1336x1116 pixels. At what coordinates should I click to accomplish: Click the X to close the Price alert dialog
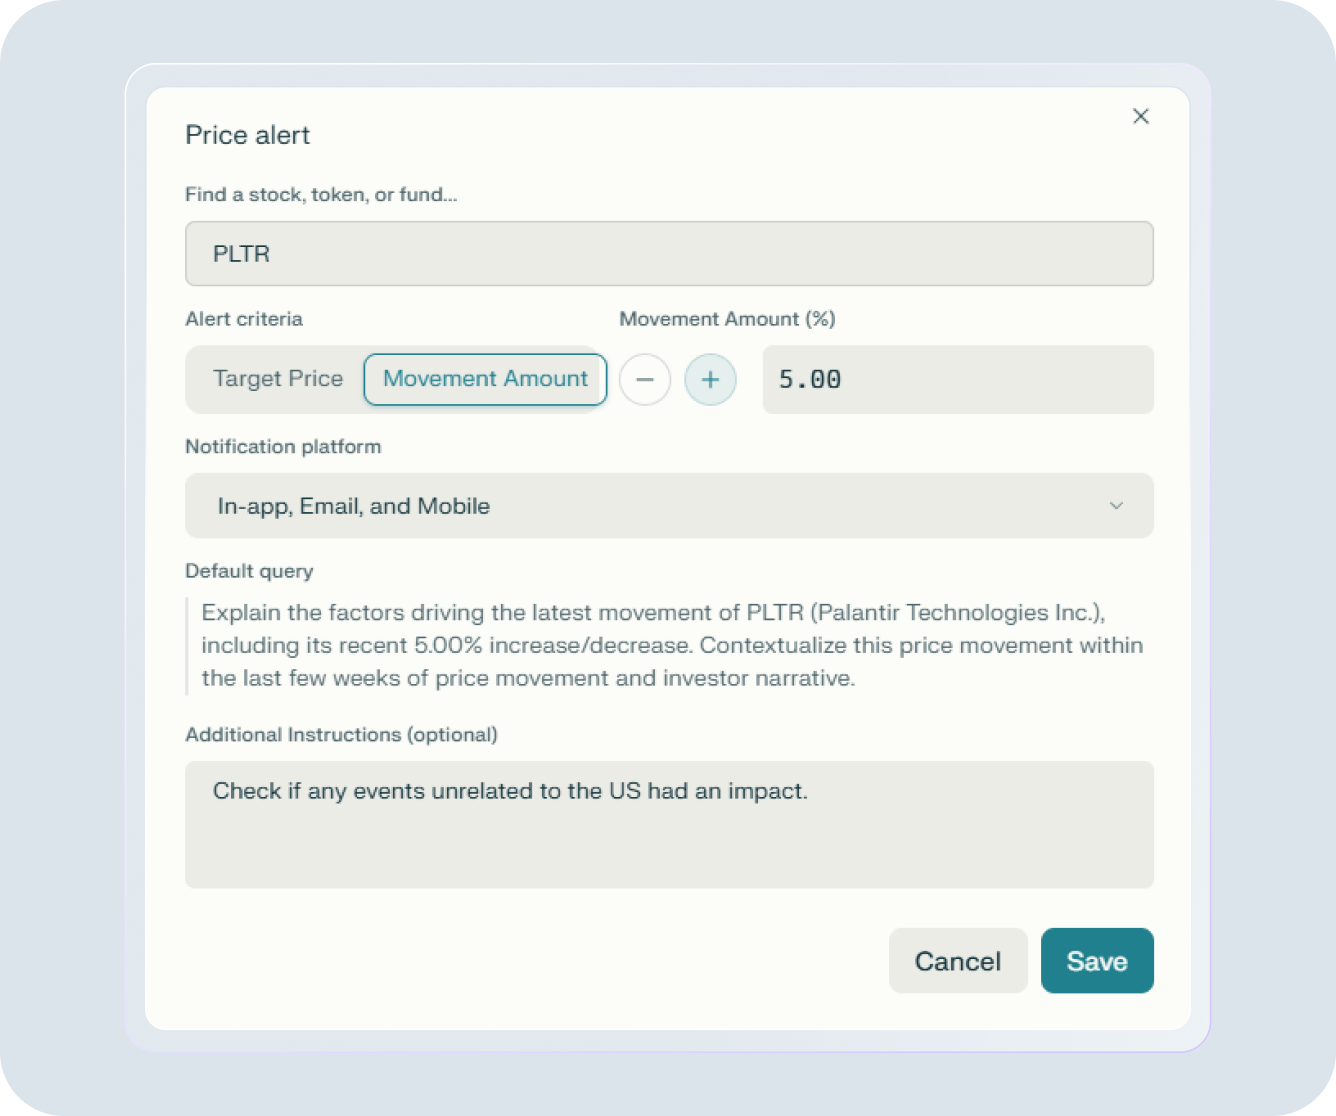pyautogui.click(x=1141, y=116)
